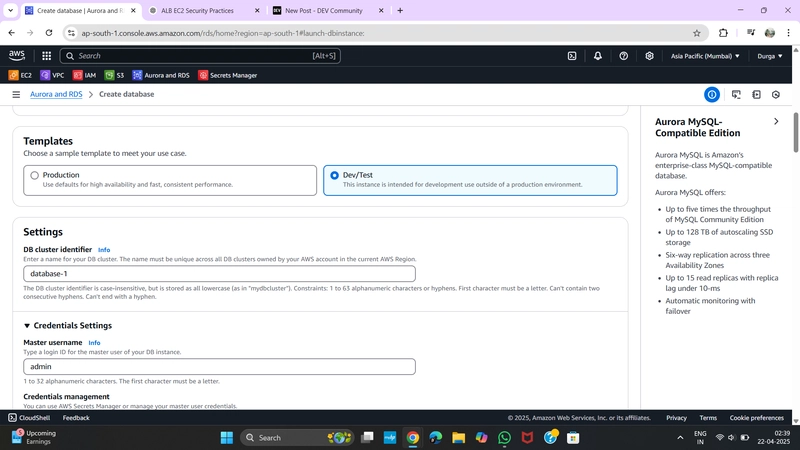Open the Feedback link in the footer
800x450 pixels.
coord(76,418)
